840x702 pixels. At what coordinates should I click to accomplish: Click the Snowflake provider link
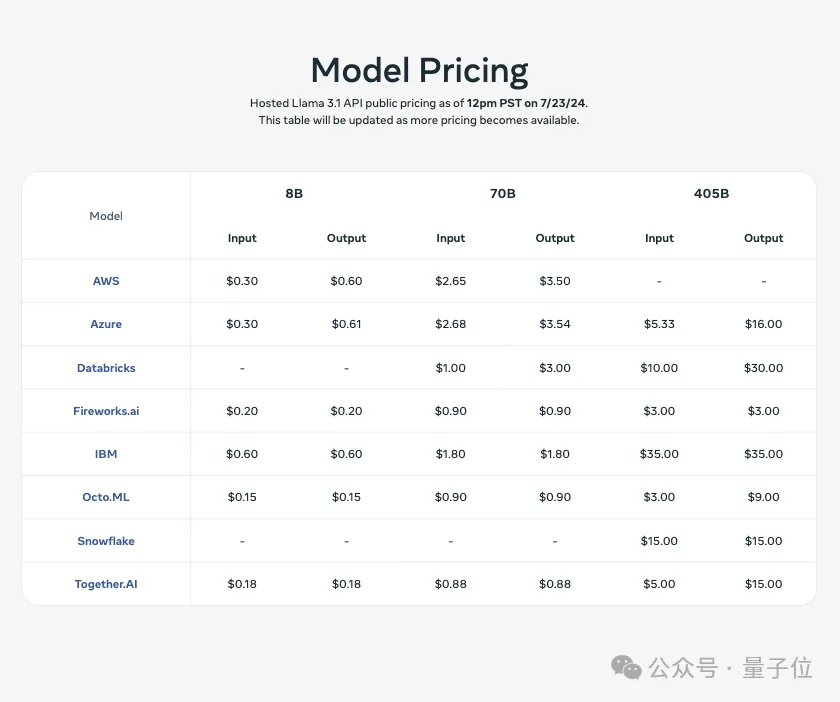(106, 541)
